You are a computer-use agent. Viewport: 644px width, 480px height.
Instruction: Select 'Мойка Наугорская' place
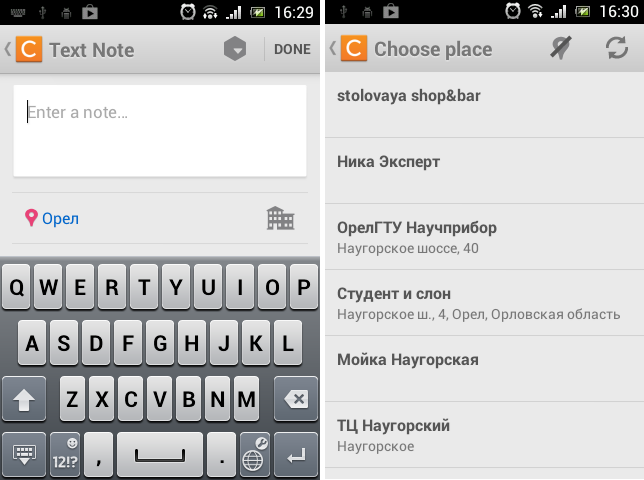(x=485, y=369)
